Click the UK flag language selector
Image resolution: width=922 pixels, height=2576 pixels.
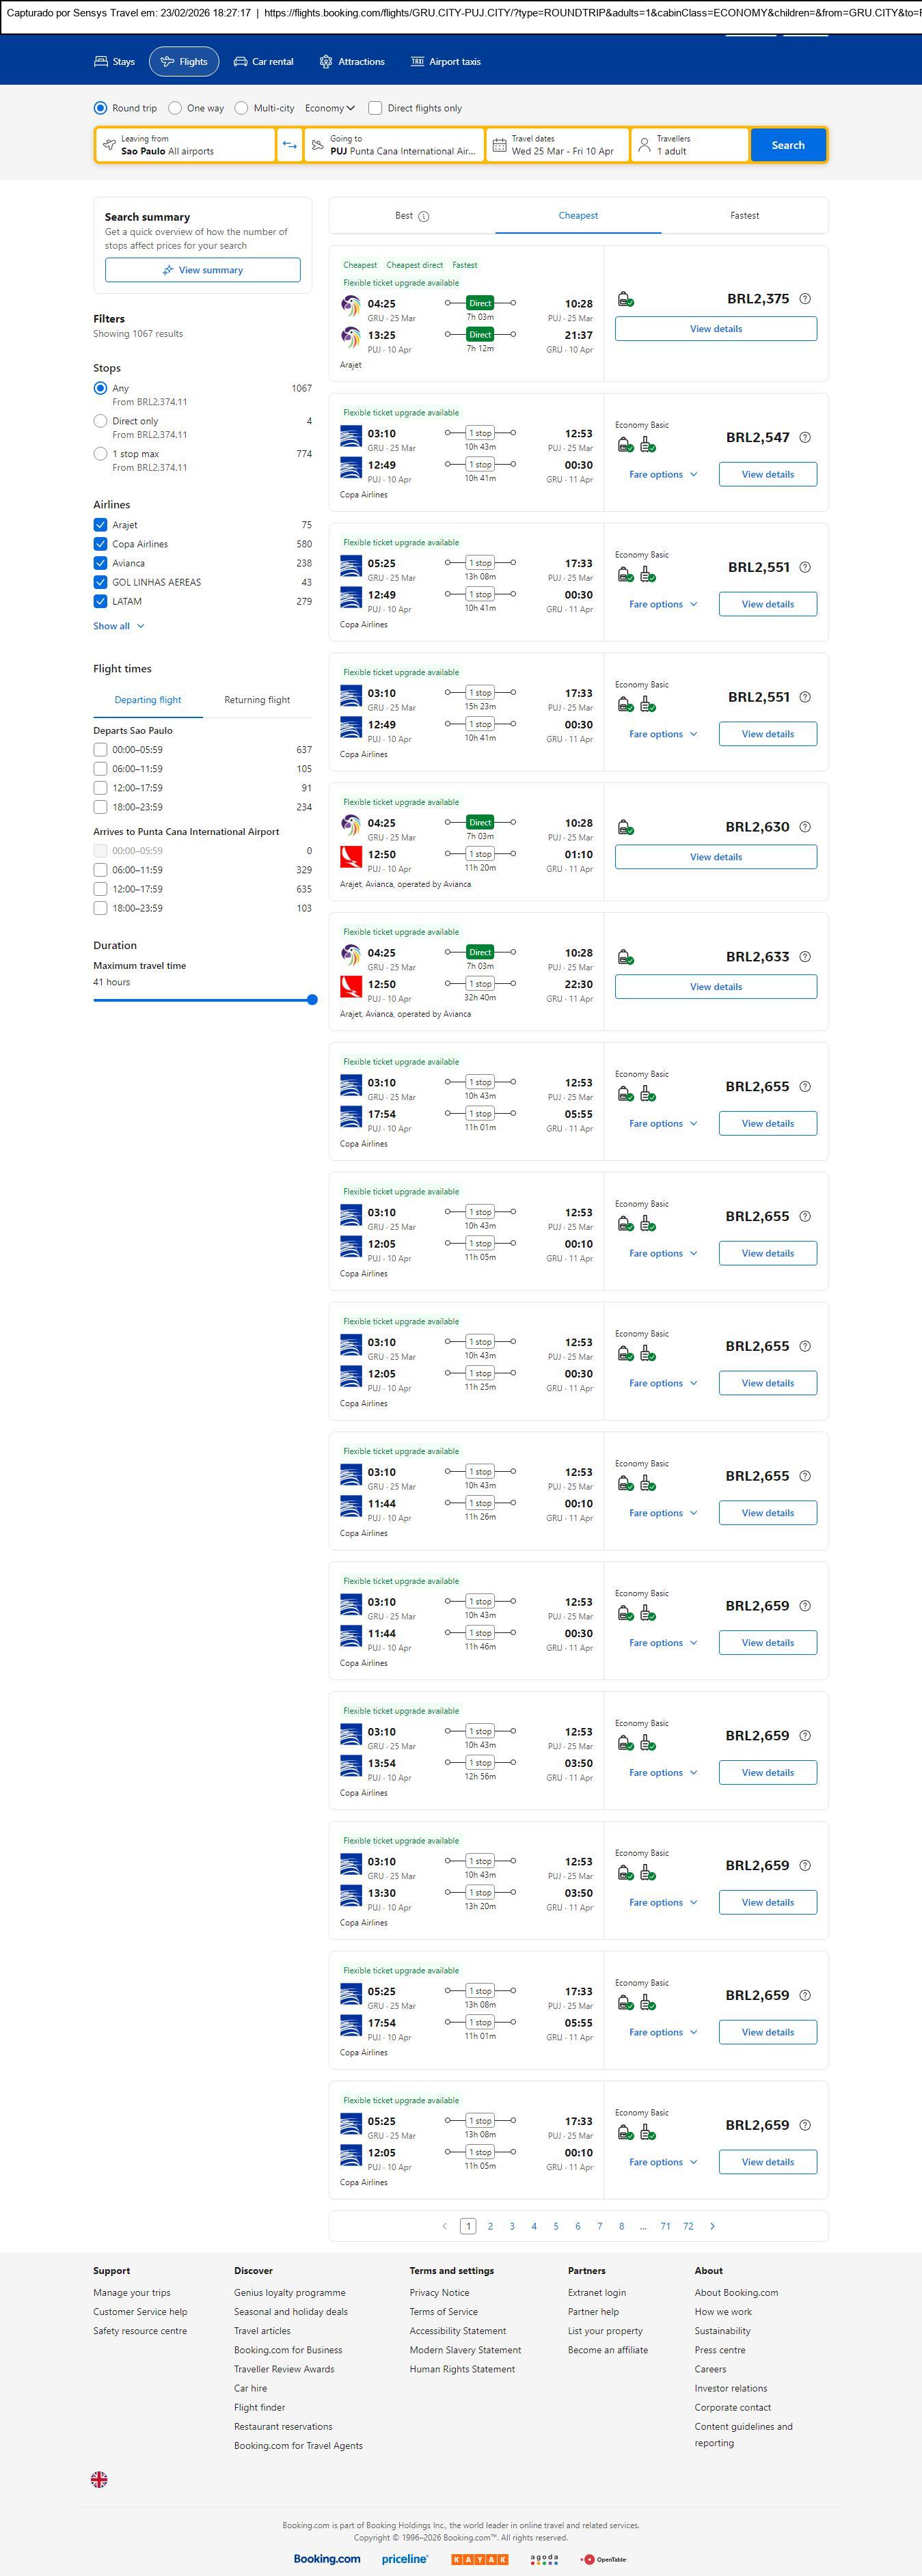pos(99,2479)
